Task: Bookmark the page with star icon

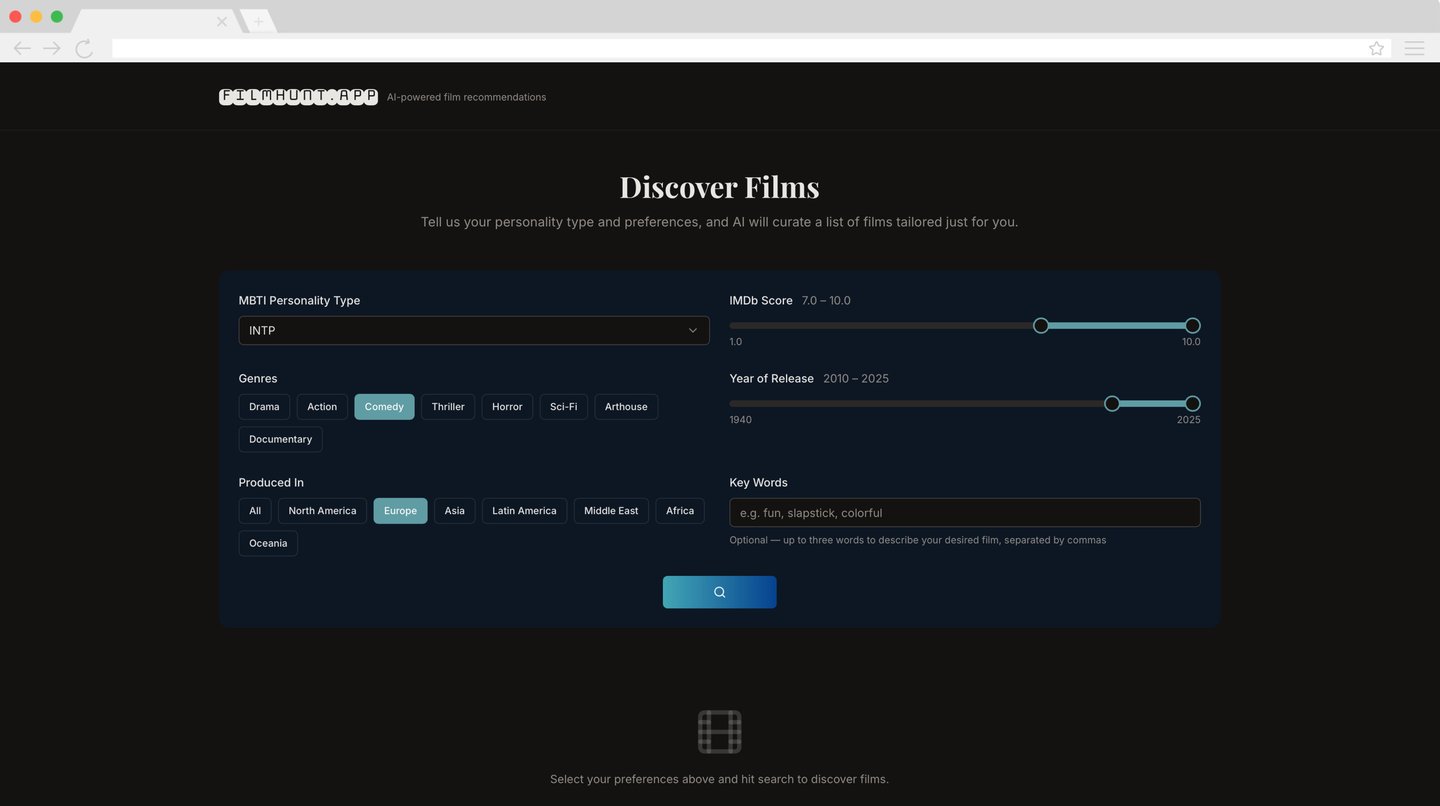Action: click(x=1376, y=48)
